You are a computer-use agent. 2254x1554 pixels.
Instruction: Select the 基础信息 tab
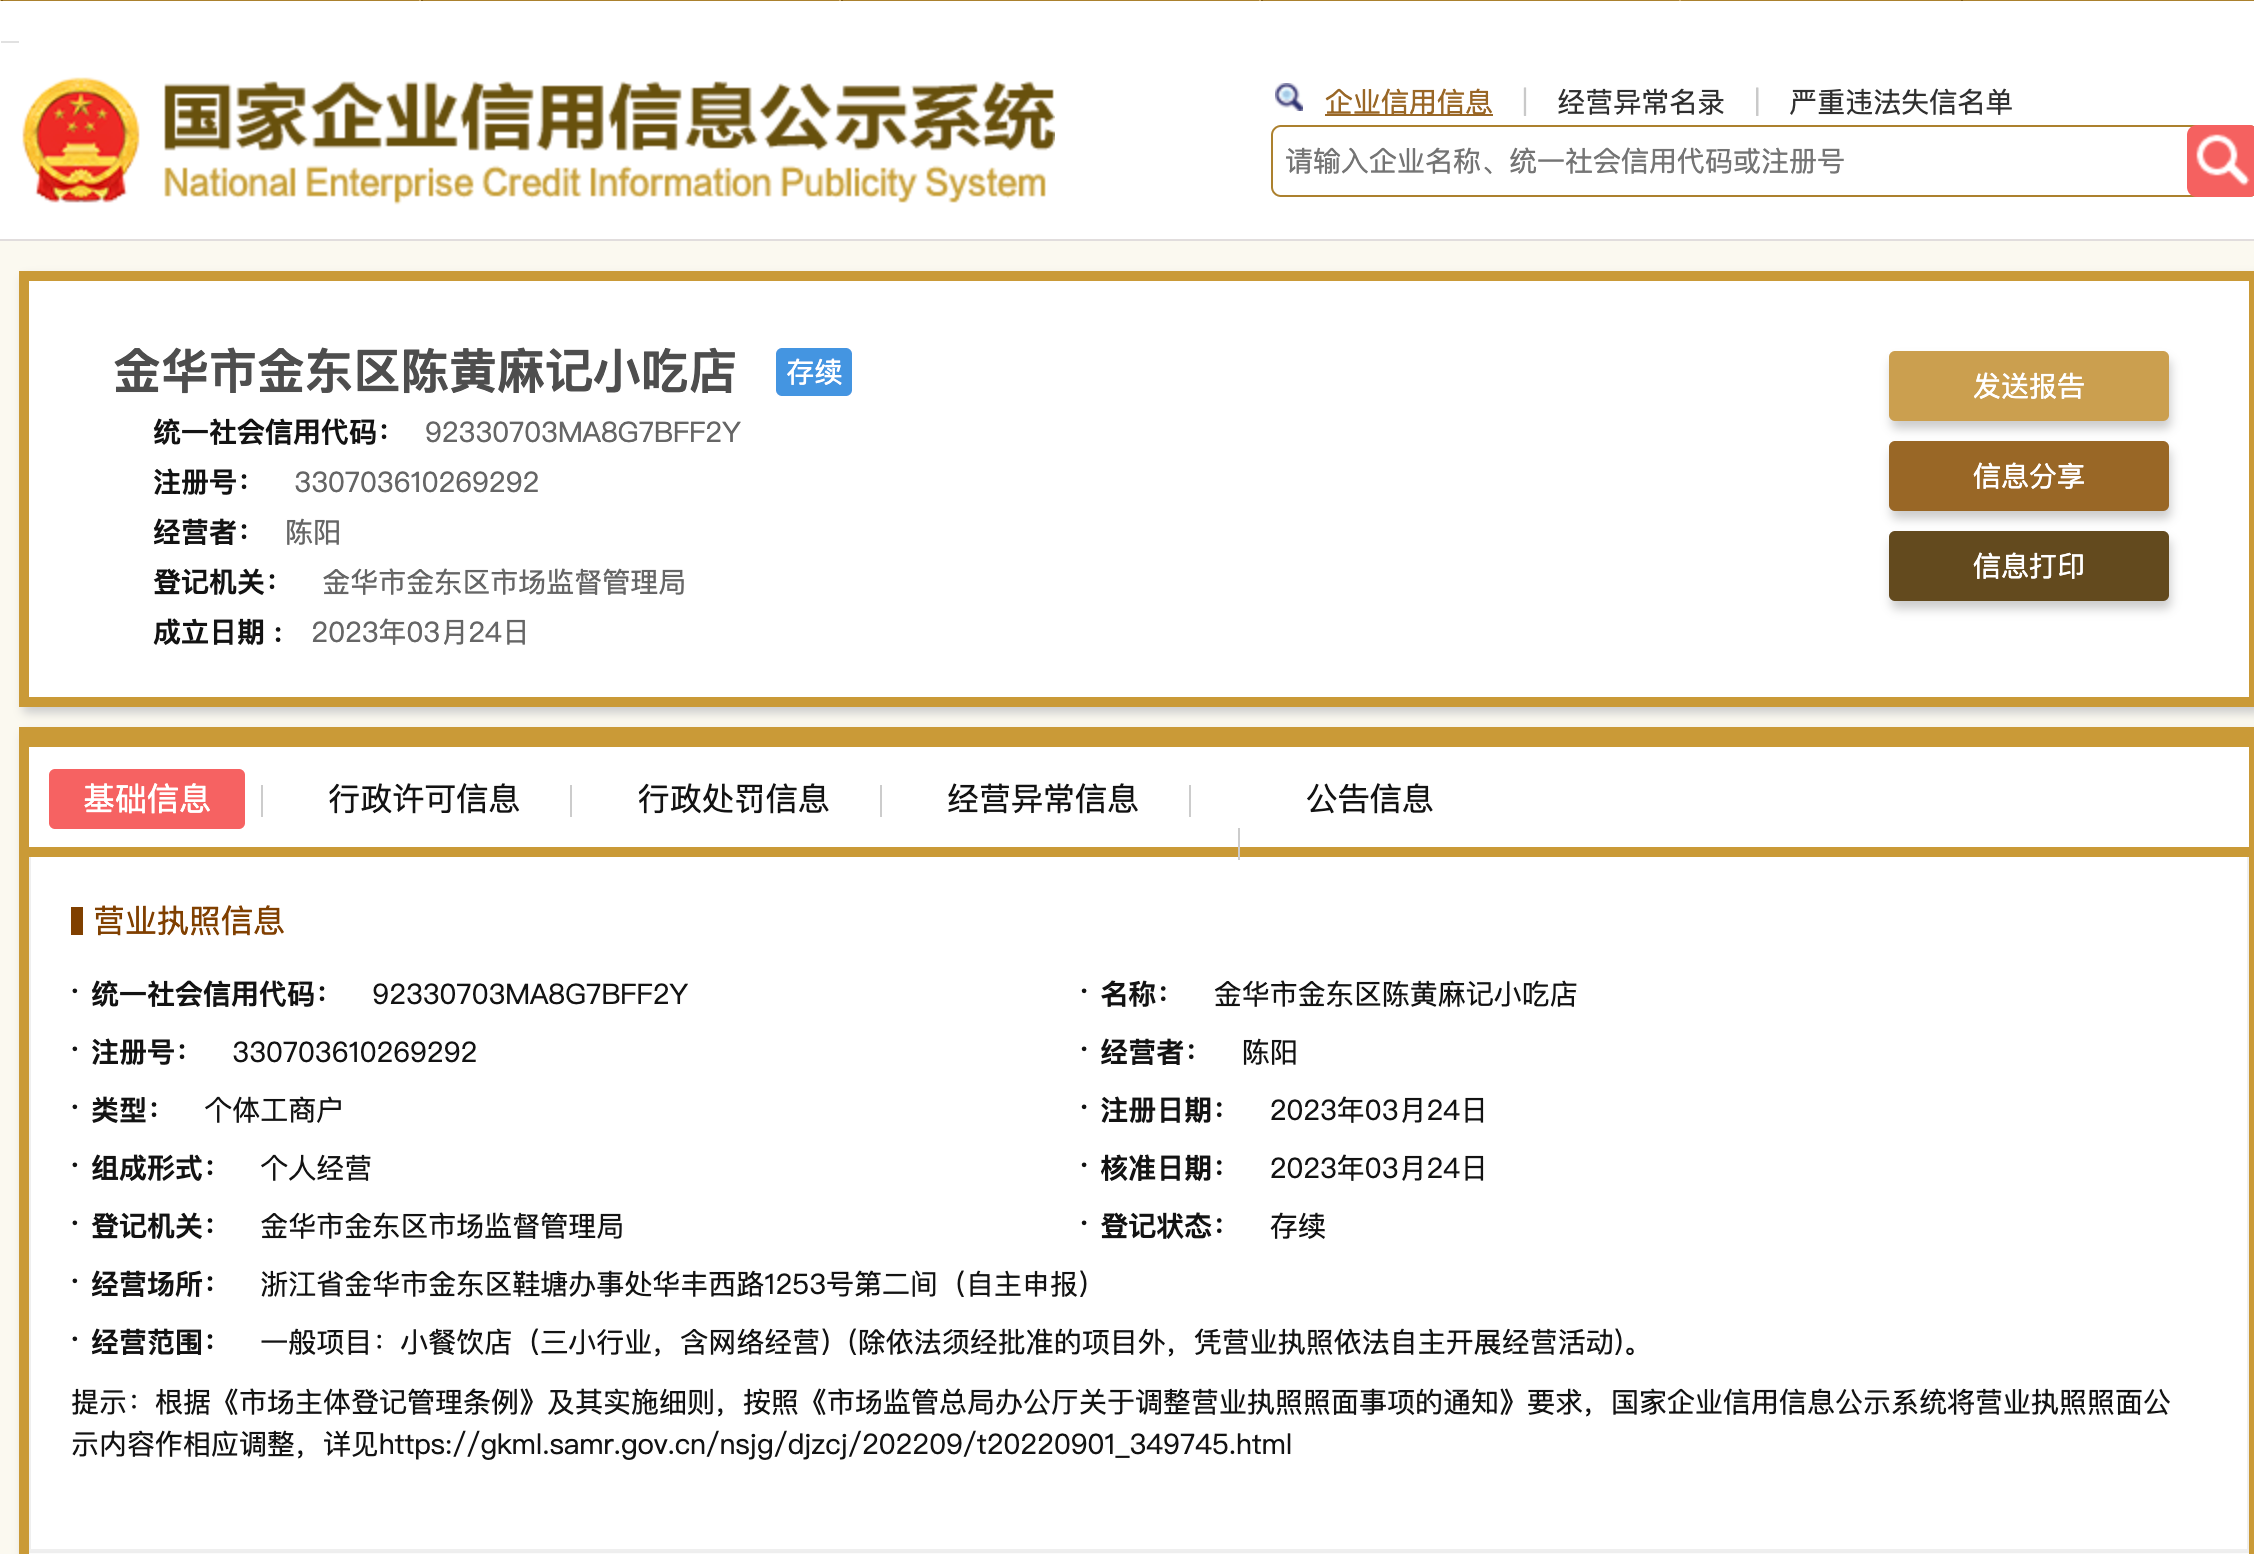pyautogui.click(x=147, y=798)
